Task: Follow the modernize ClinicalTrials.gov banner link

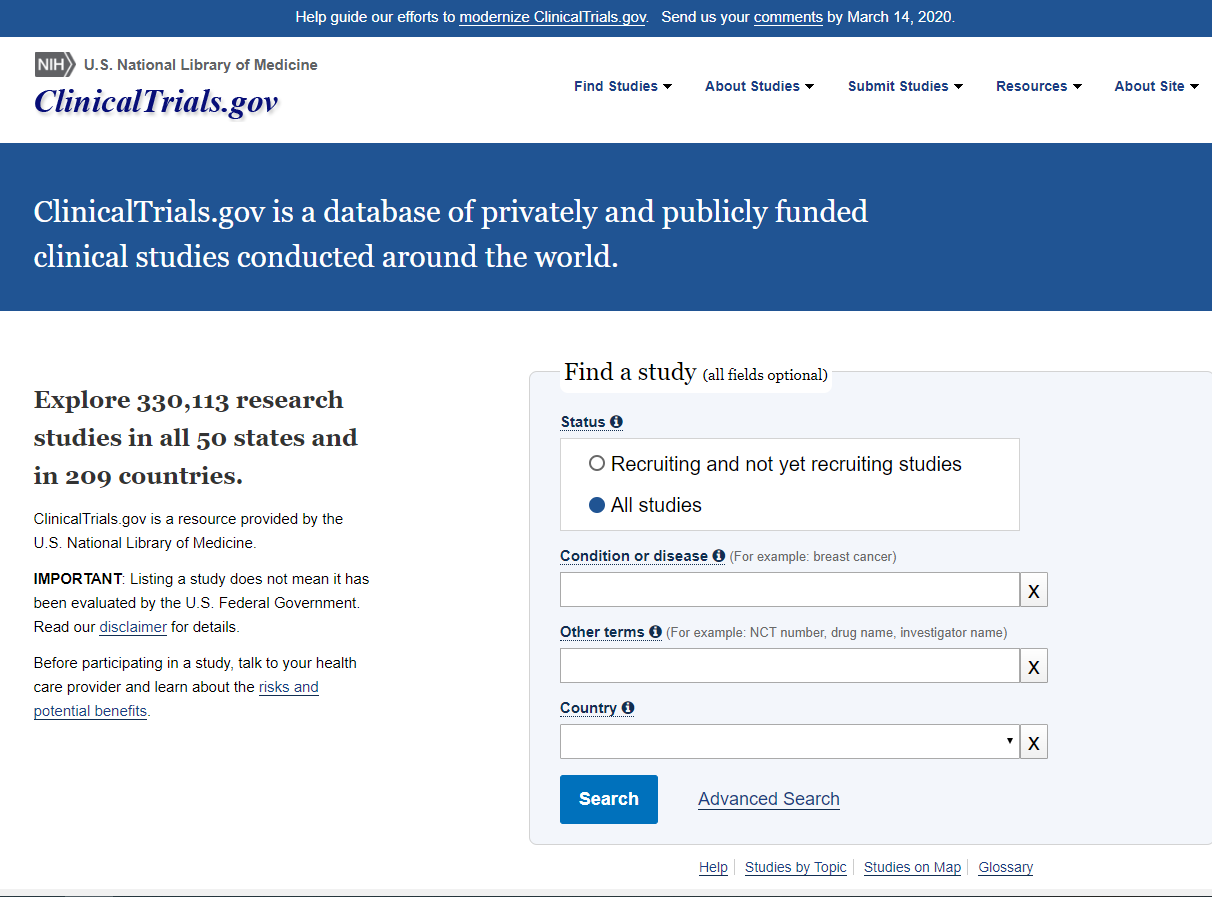Action: point(552,18)
